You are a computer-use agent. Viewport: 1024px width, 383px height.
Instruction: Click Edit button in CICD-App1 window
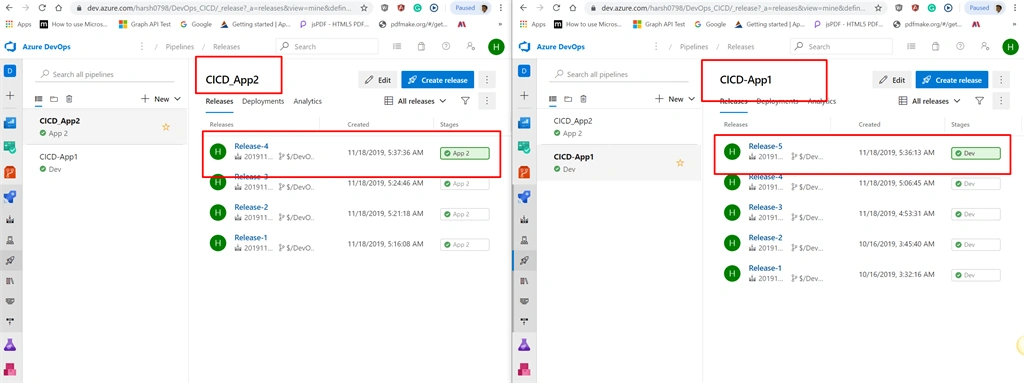point(893,80)
